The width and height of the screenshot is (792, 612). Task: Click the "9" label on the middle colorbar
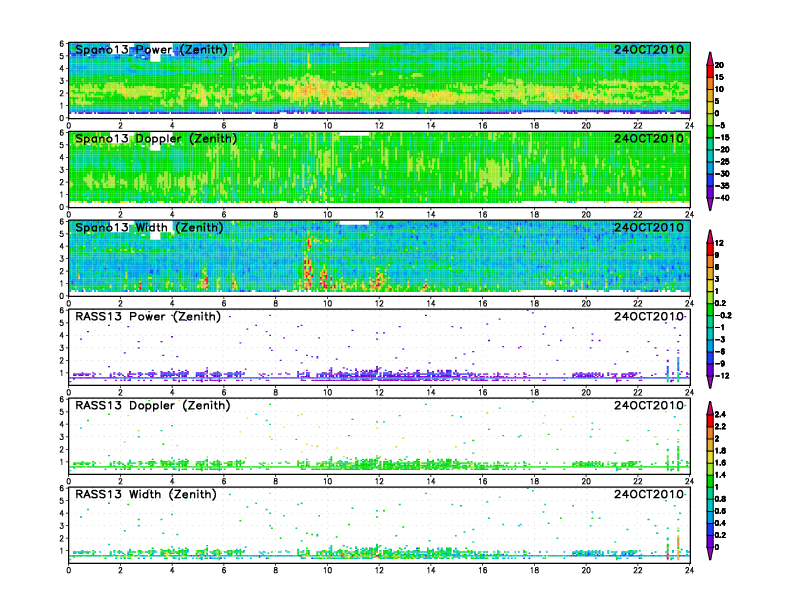click(717, 255)
